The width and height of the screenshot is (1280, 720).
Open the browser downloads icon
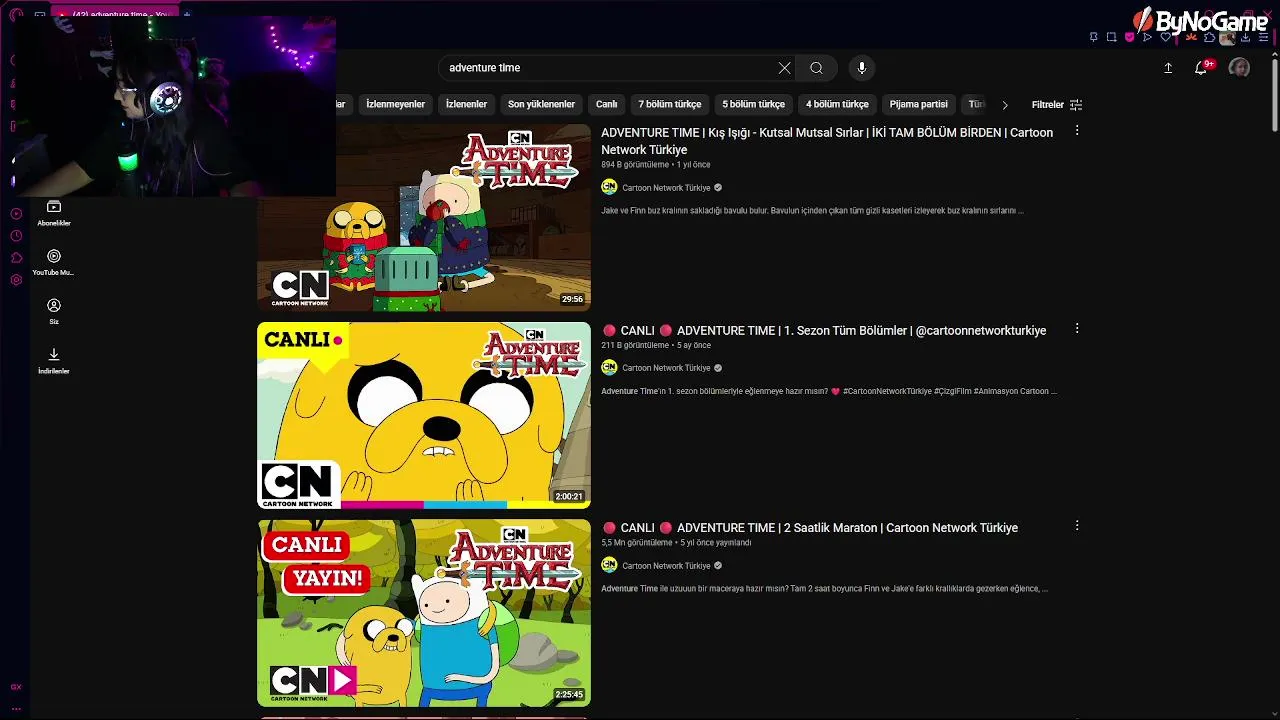pos(1246,38)
